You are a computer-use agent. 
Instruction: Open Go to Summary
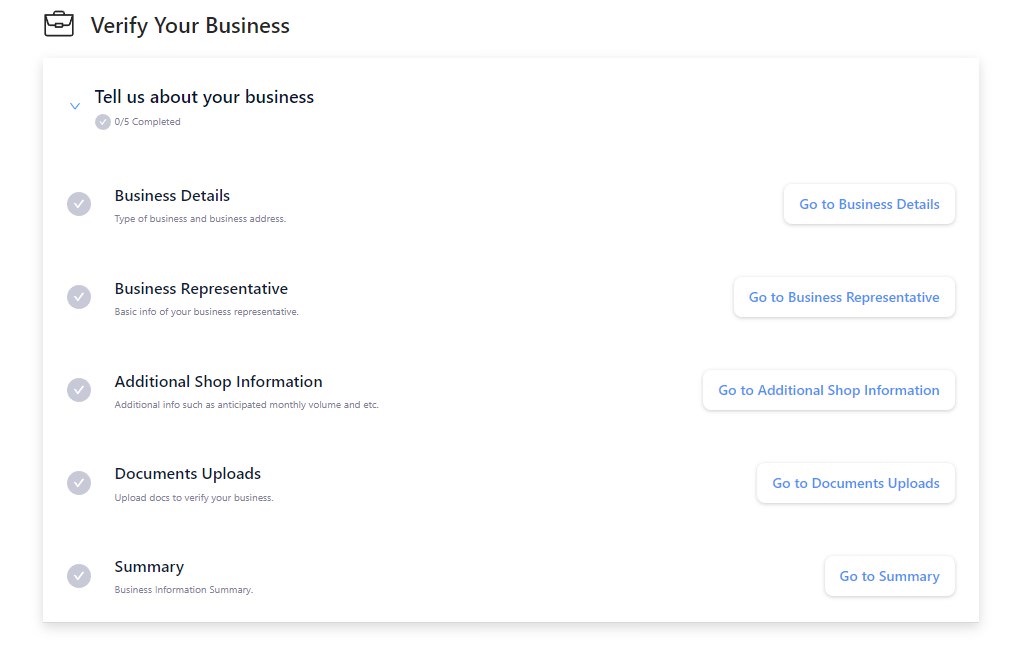889,576
